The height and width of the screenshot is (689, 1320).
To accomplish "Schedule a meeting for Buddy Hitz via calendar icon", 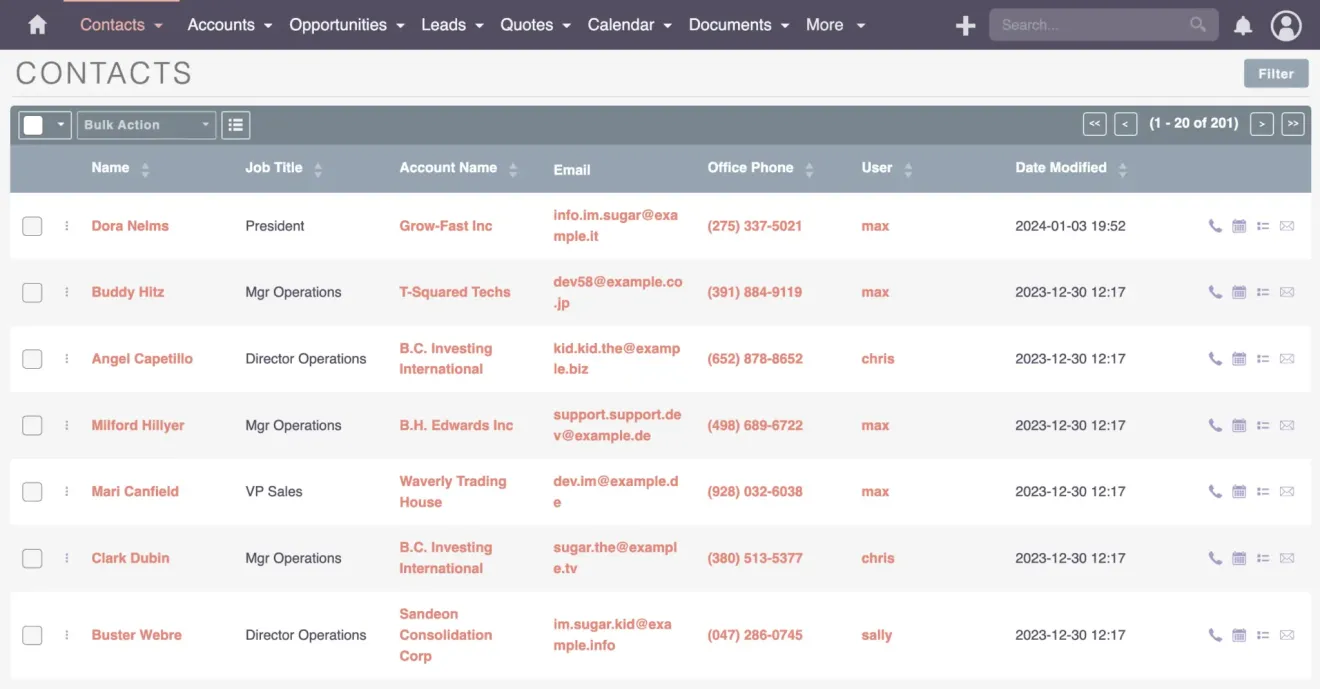I will click(1238, 292).
